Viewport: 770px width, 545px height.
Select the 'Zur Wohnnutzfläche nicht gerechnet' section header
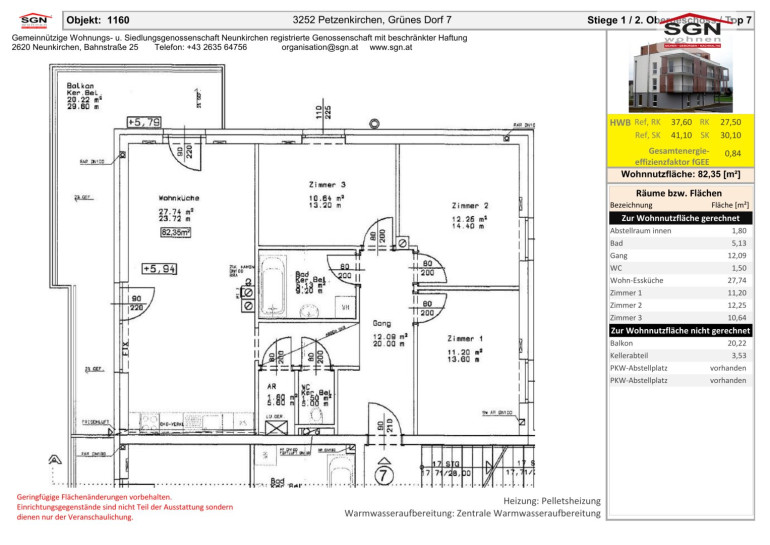(681, 330)
